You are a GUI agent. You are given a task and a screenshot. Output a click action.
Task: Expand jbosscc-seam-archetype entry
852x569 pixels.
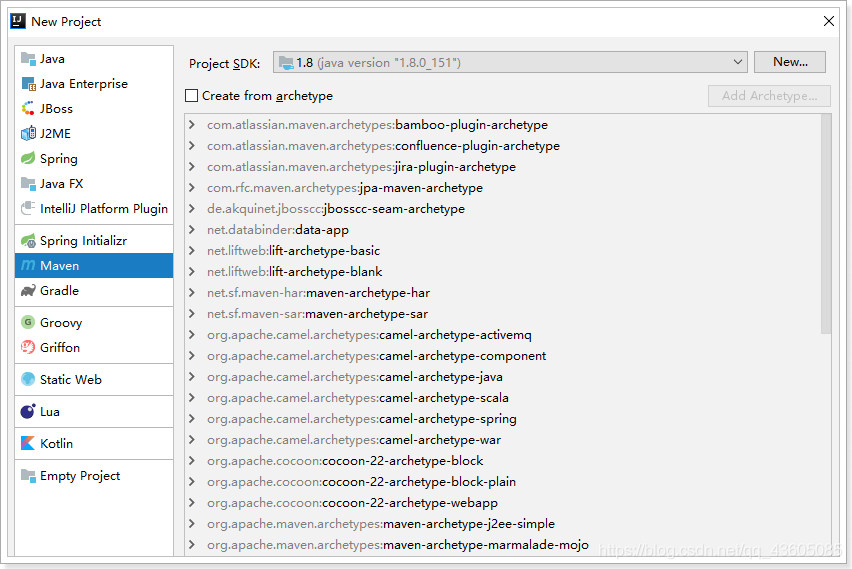click(192, 209)
